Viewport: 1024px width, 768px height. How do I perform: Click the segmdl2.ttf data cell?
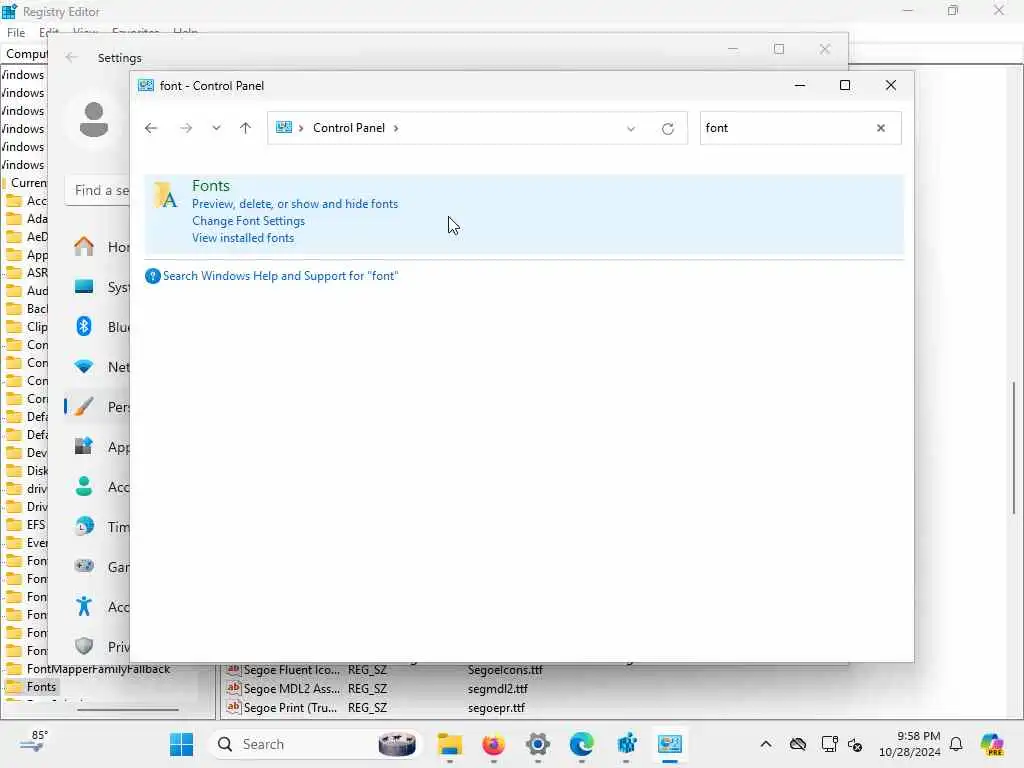coord(498,688)
